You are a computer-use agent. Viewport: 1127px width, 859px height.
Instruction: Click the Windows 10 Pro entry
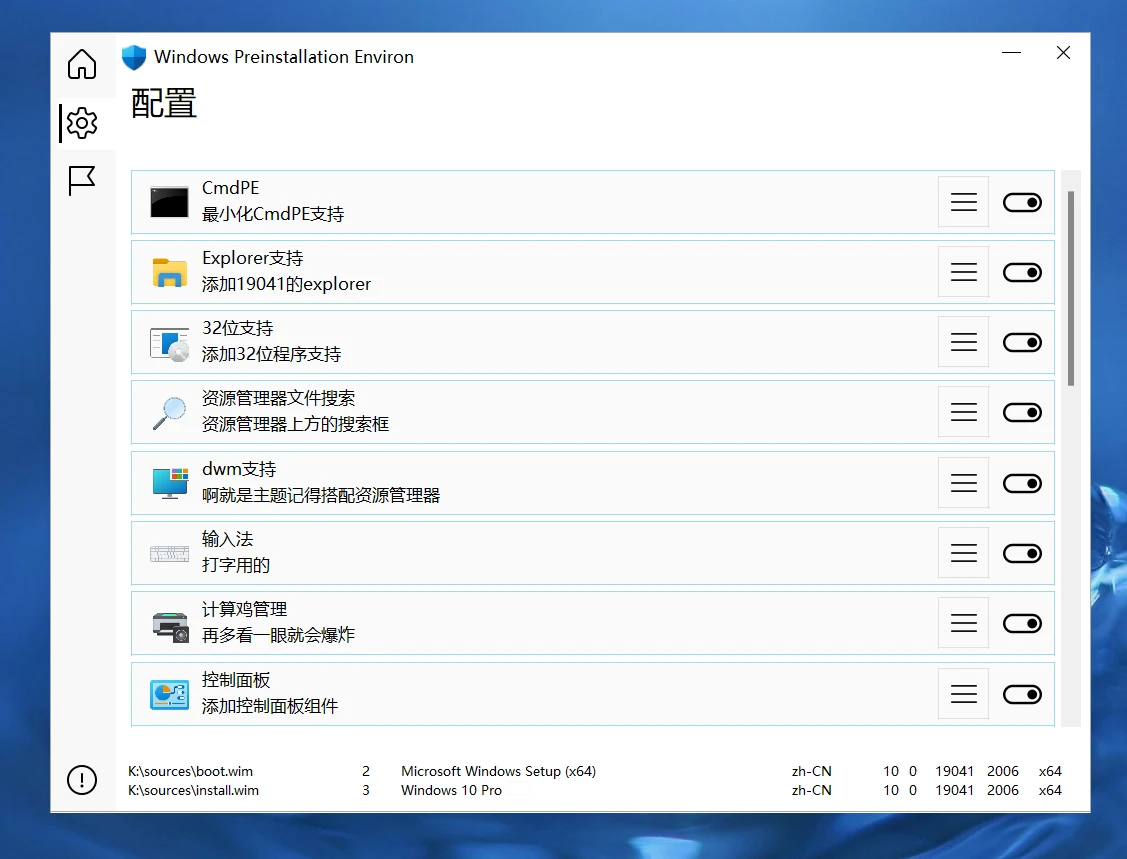coord(451,790)
